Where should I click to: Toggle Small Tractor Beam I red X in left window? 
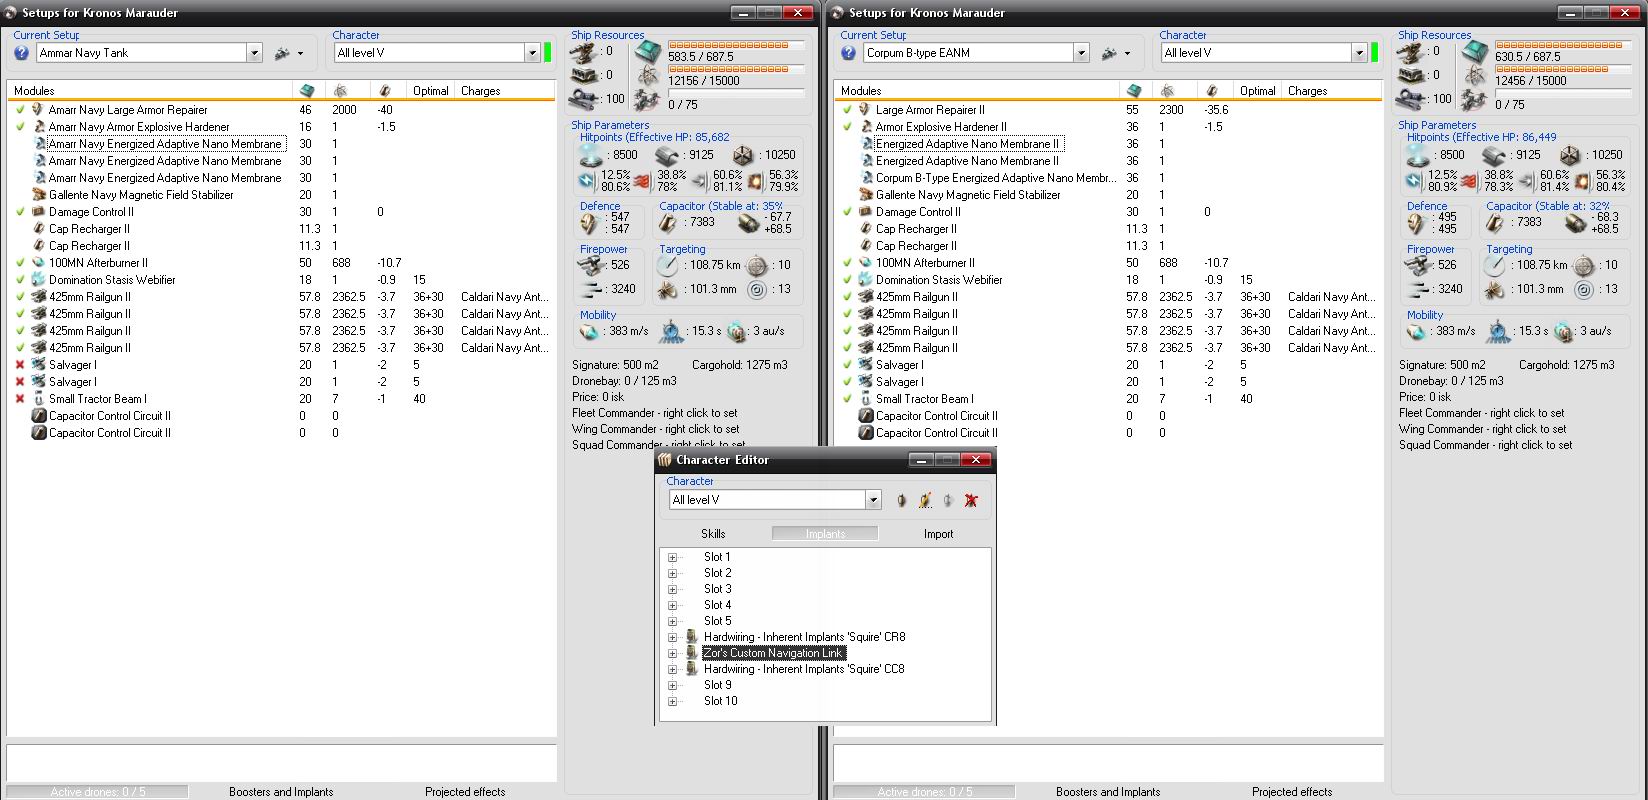20,399
